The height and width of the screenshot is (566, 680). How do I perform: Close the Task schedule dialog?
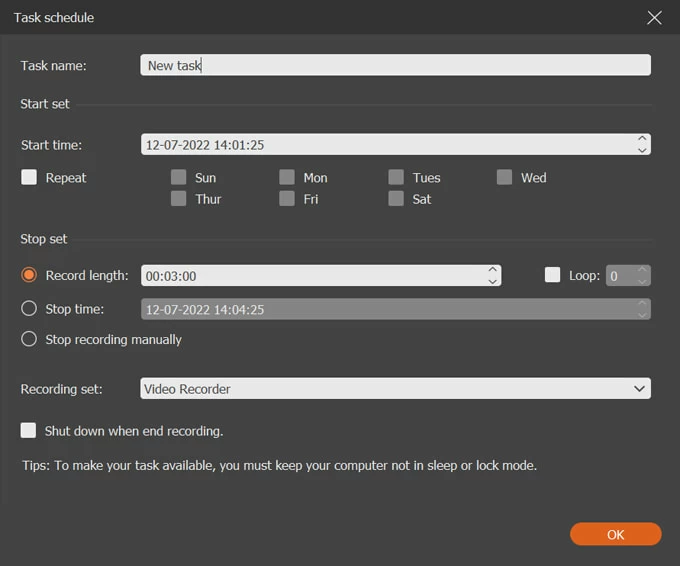coord(655,18)
